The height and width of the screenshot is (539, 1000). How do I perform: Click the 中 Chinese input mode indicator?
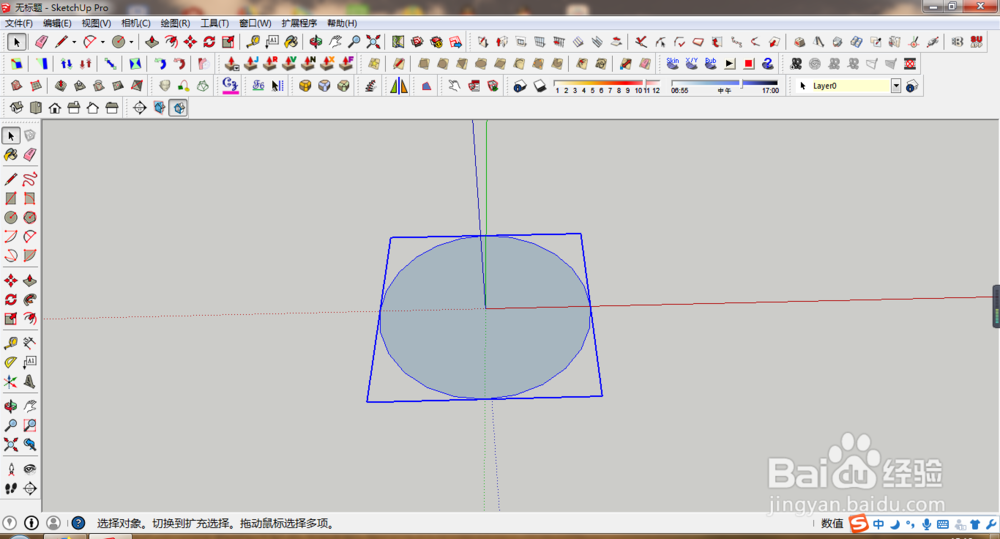point(879,524)
